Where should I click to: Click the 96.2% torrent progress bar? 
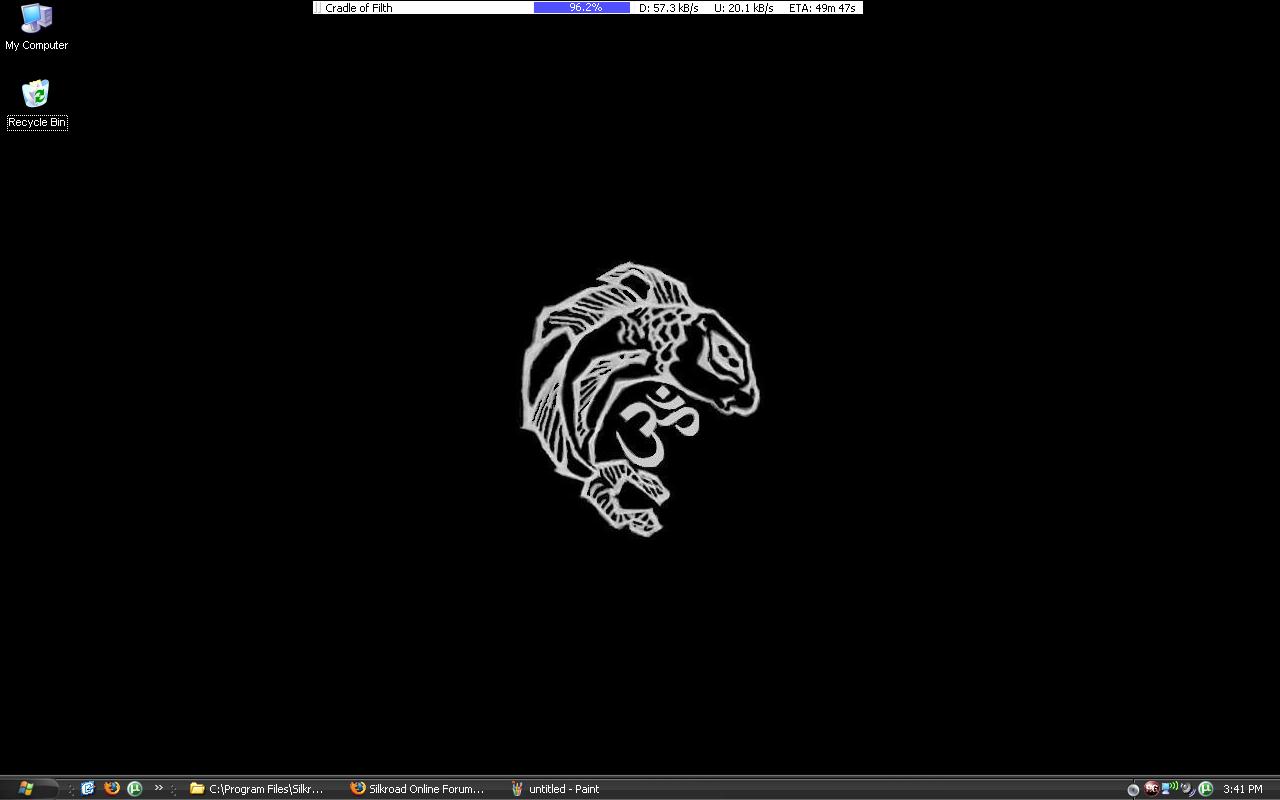coord(581,8)
